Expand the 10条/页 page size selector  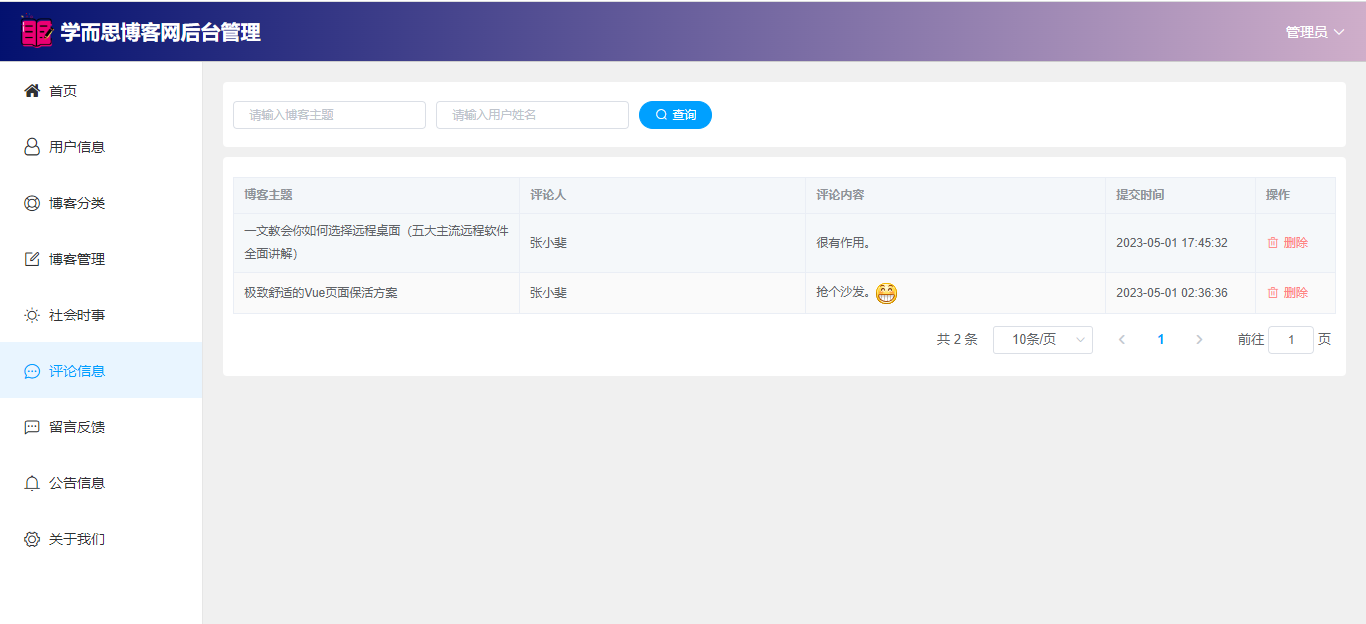pyautogui.click(x=1042, y=340)
